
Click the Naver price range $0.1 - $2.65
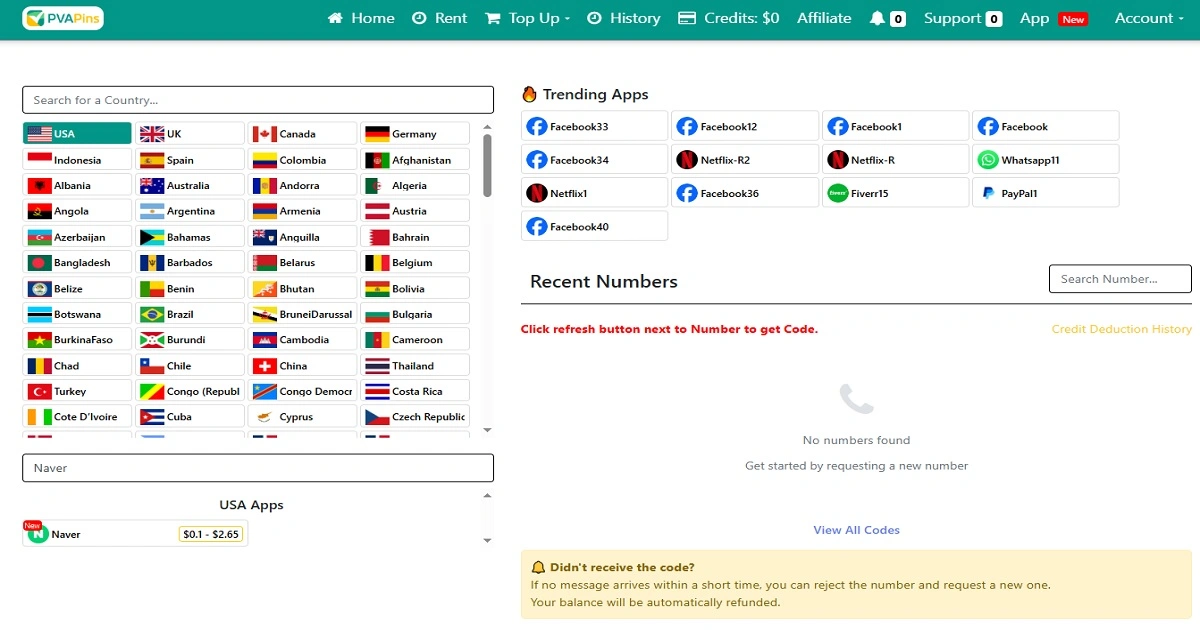211,534
